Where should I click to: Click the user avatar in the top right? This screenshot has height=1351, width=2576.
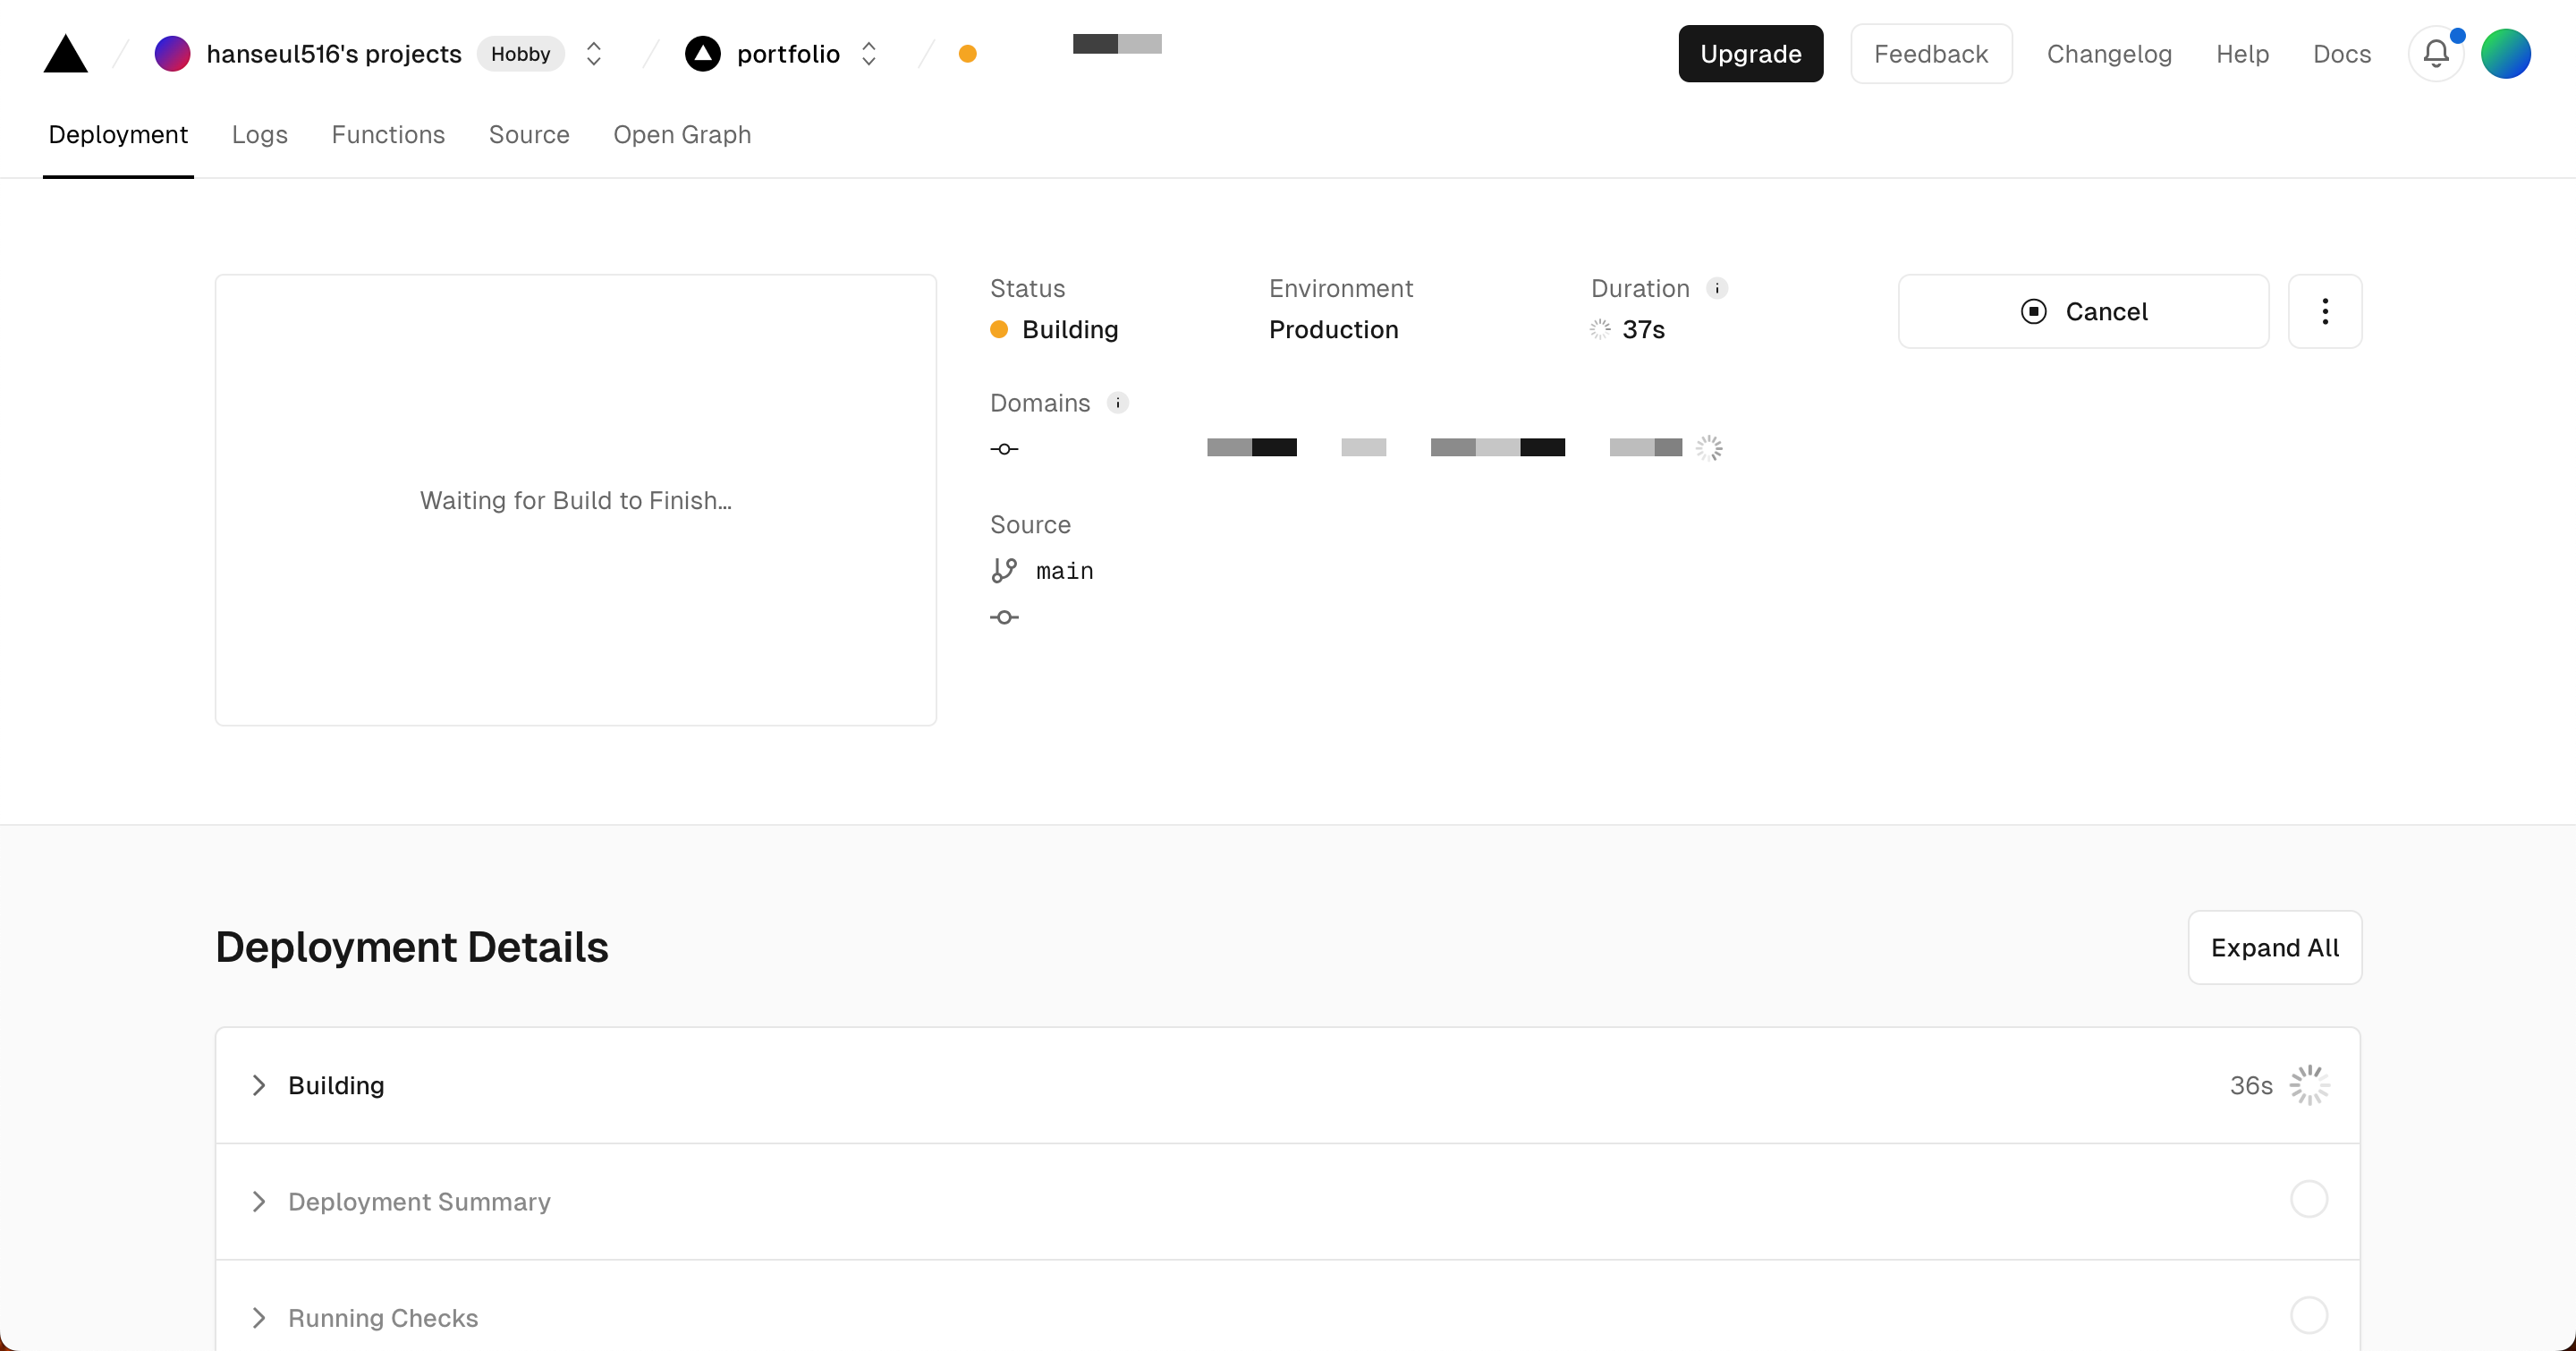(x=2505, y=54)
